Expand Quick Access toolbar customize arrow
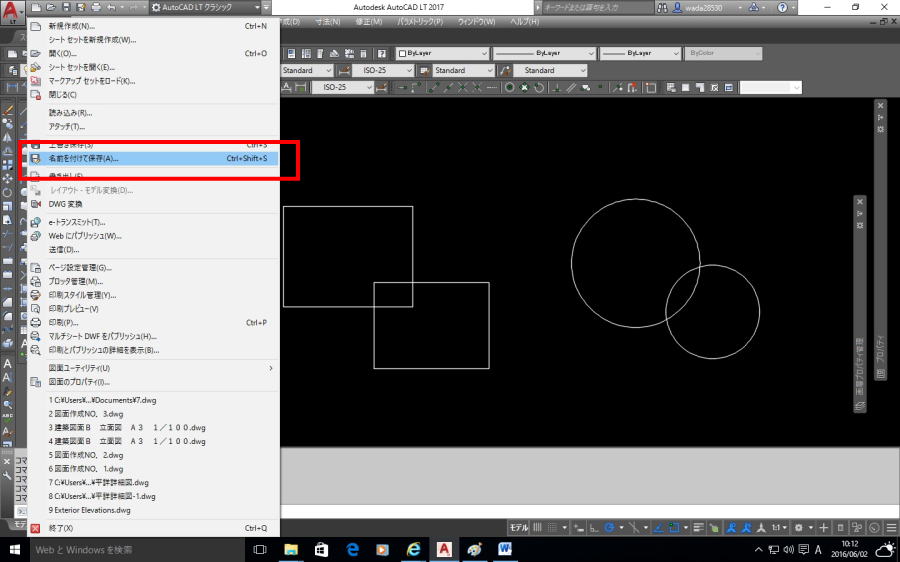900x562 pixels. point(266,7)
